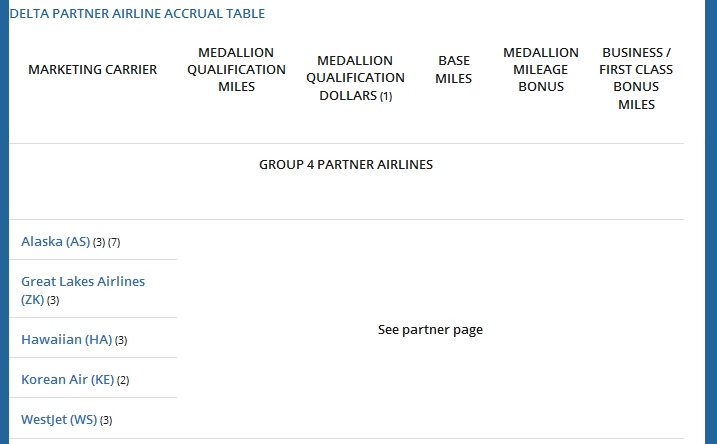
Task: Click footnote (3) next to Hawaiian (HA)
Action: [121, 341]
